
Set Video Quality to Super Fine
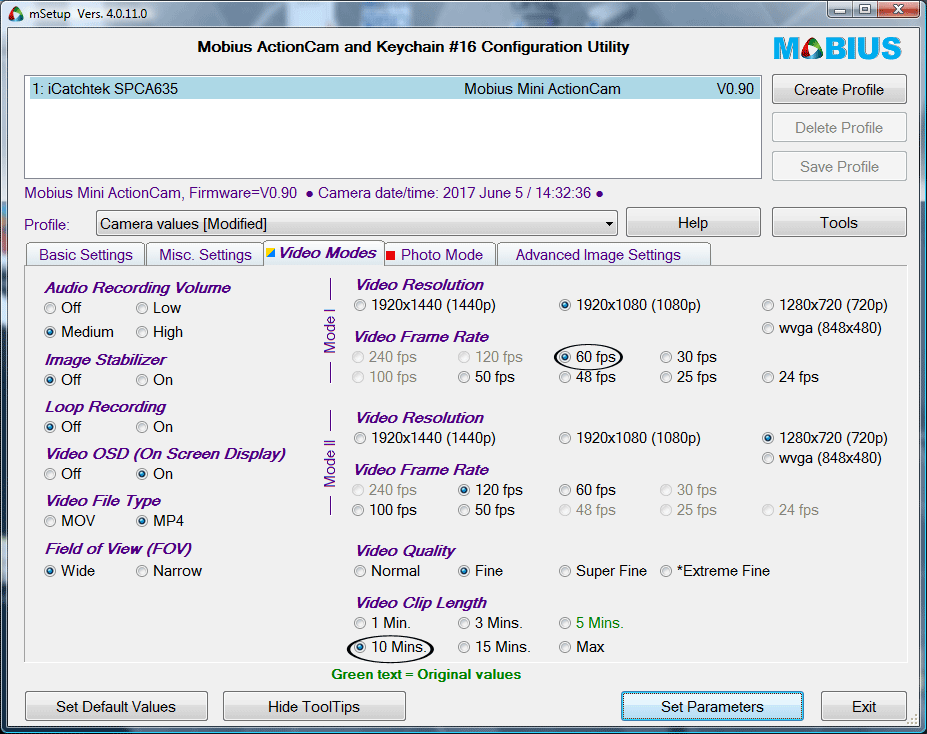[x=602, y=571]
